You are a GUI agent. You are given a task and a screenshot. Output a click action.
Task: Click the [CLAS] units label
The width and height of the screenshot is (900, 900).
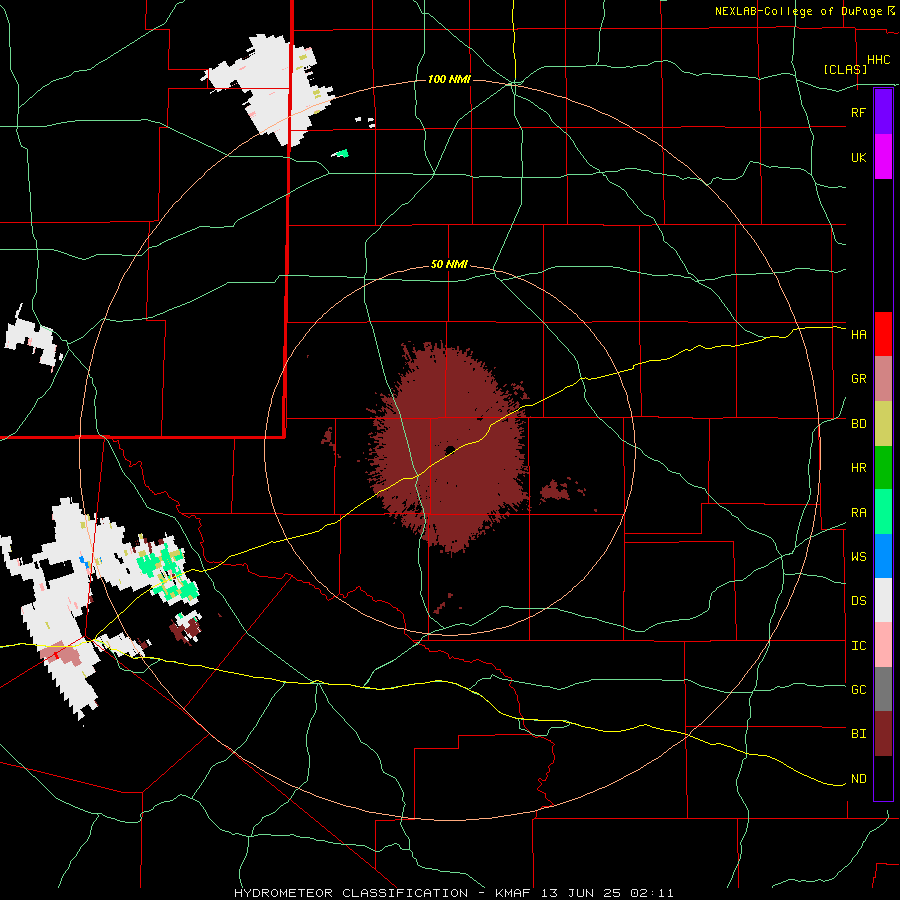pyautogui.click(x=845, y=69)
